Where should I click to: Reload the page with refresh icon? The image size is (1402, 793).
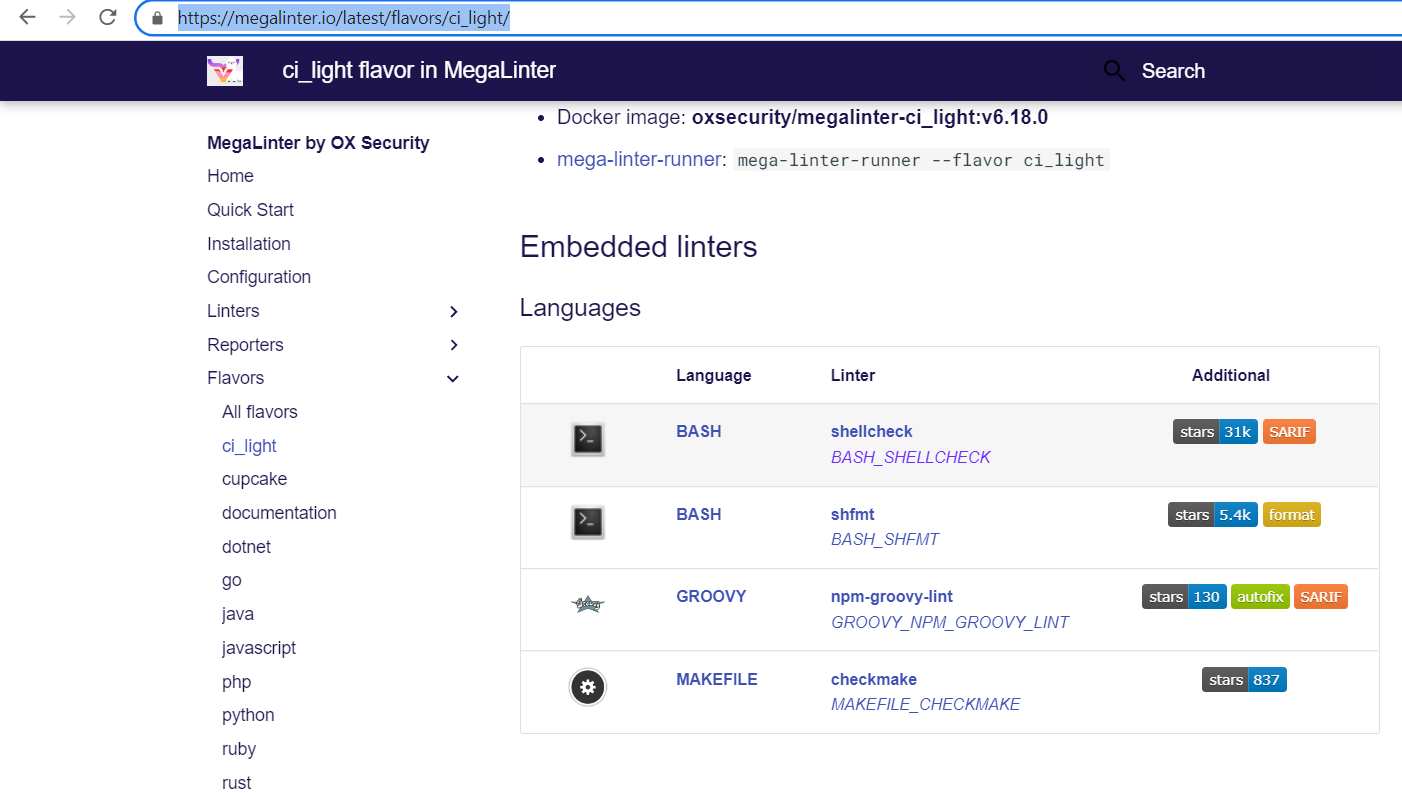107,17
